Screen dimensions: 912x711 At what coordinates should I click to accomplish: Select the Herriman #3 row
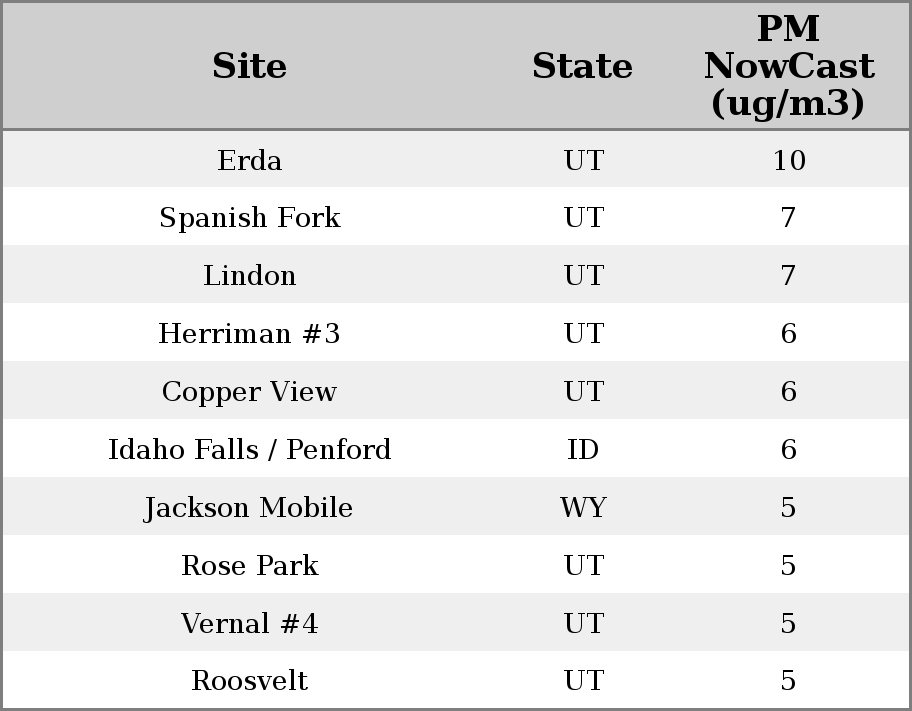click(x=249, y=334)
